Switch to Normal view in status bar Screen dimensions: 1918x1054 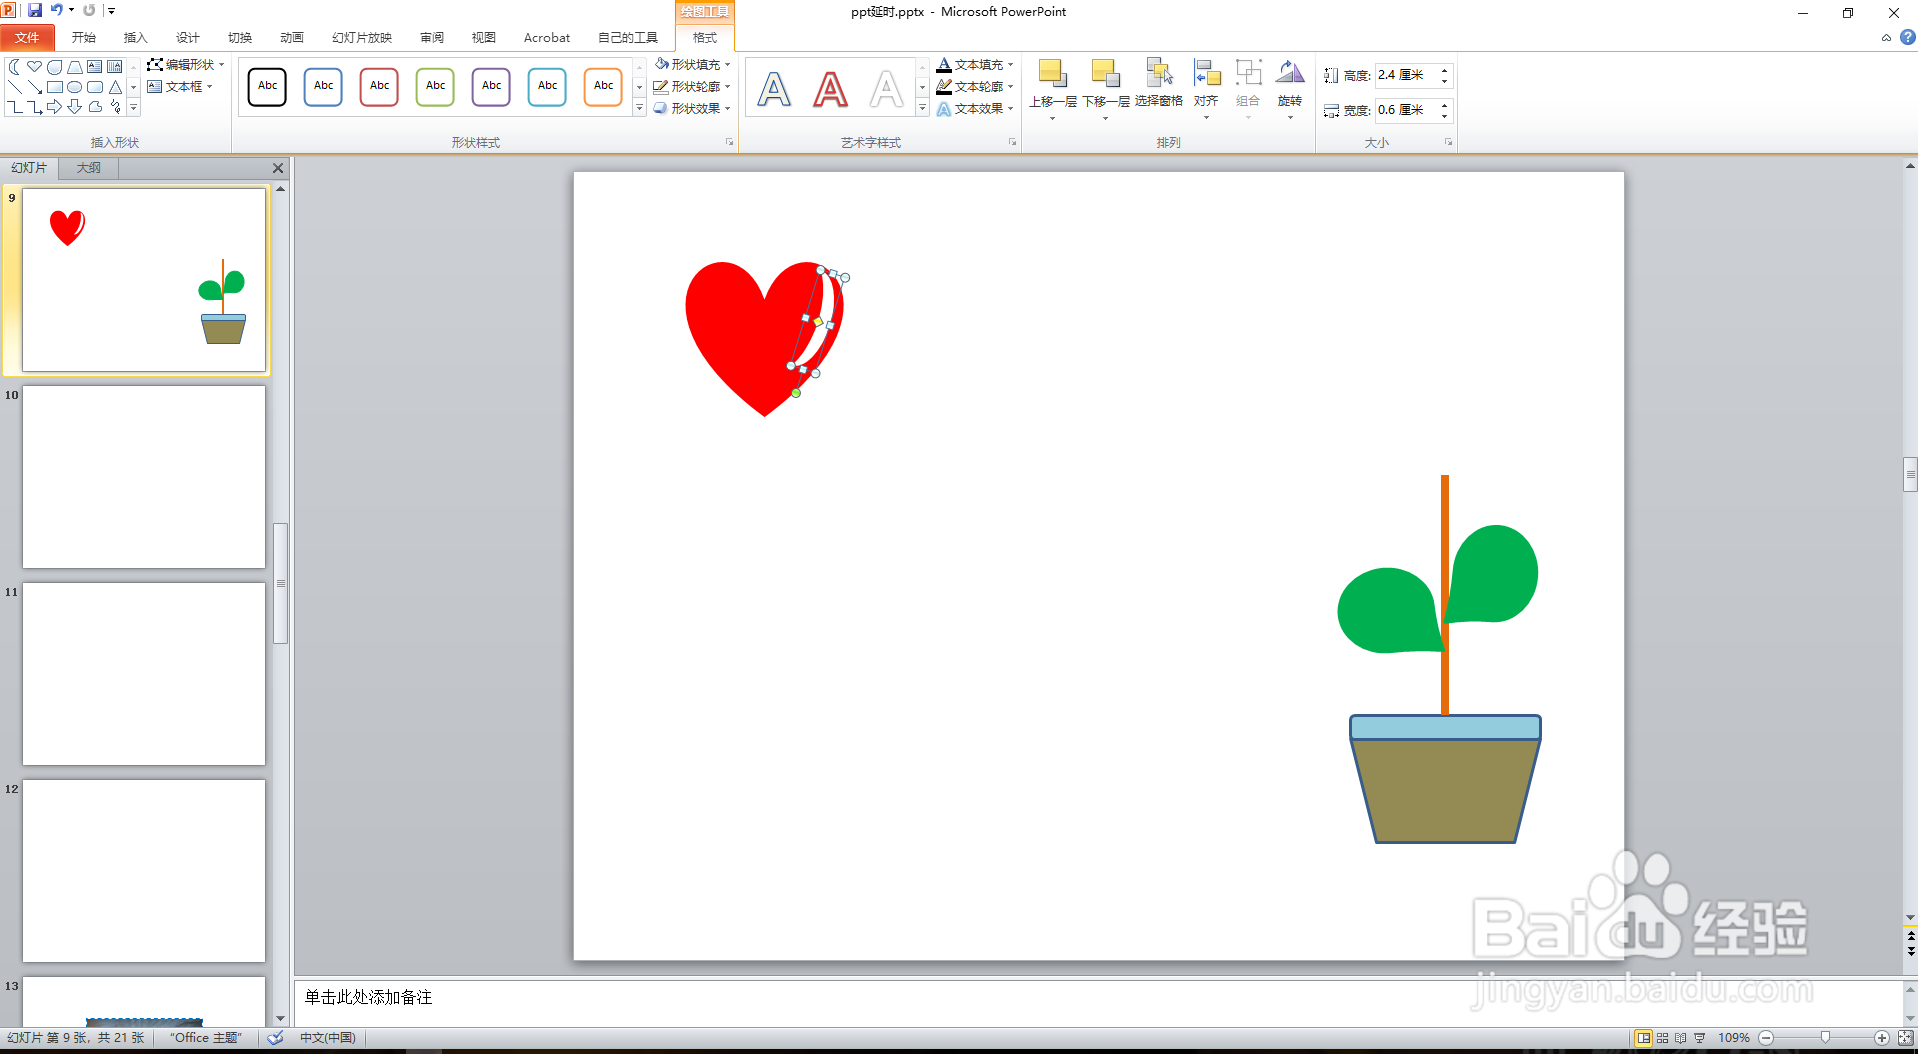1643,1038
